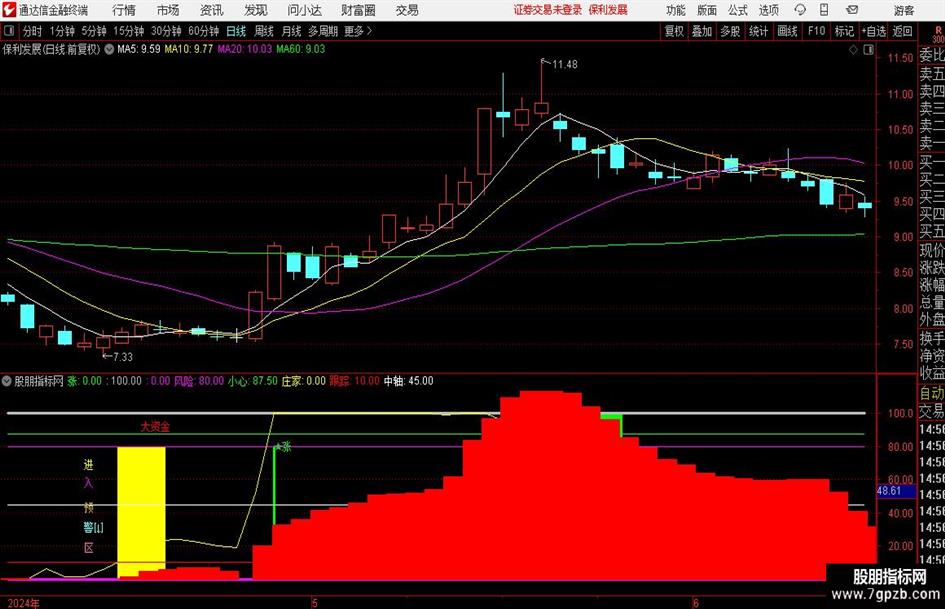945x609 pixels.
Task: Switch to 5分钟 period
Action: pos(94,31)
